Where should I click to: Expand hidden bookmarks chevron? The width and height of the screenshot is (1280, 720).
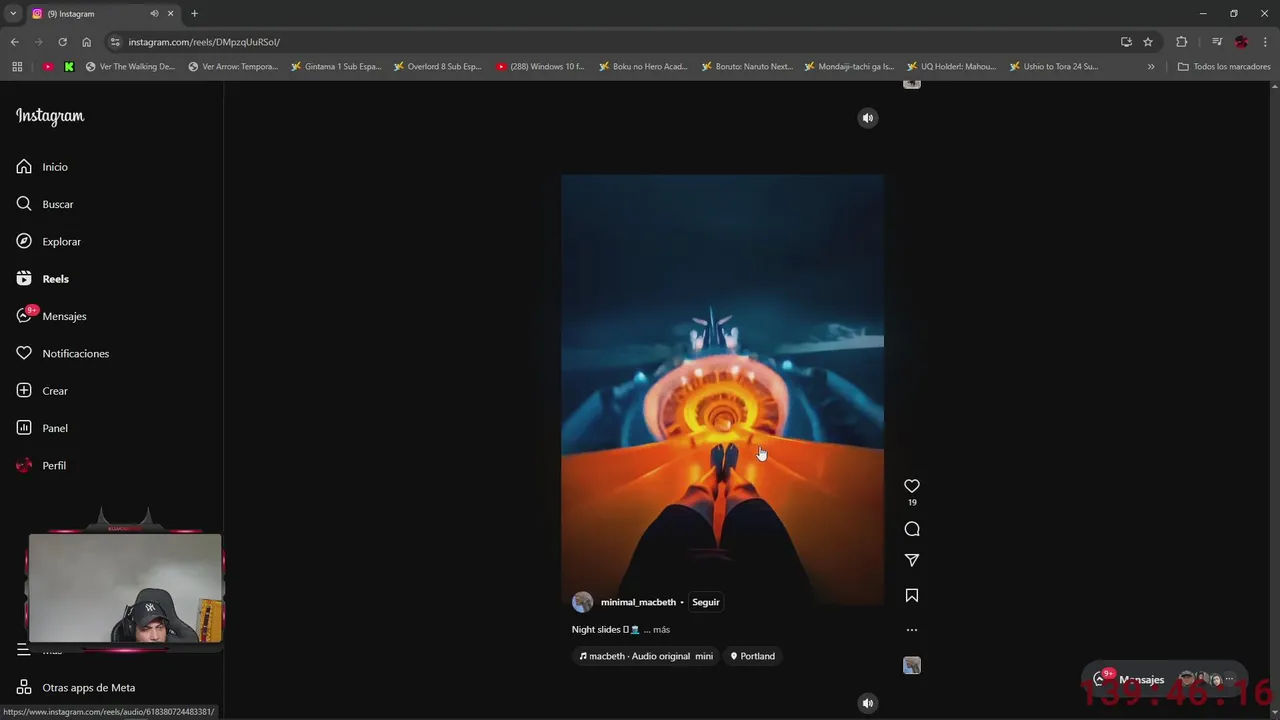[1151, 67]
